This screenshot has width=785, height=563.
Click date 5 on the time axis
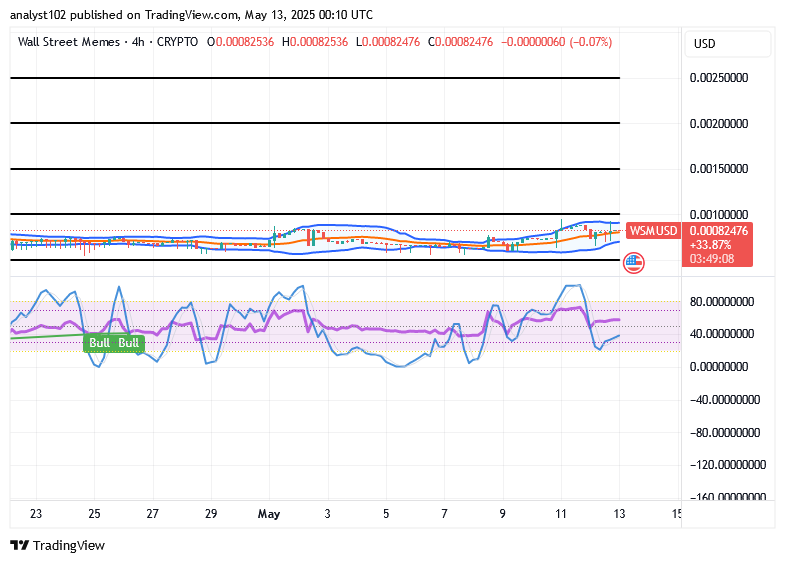tap(386, 514)
